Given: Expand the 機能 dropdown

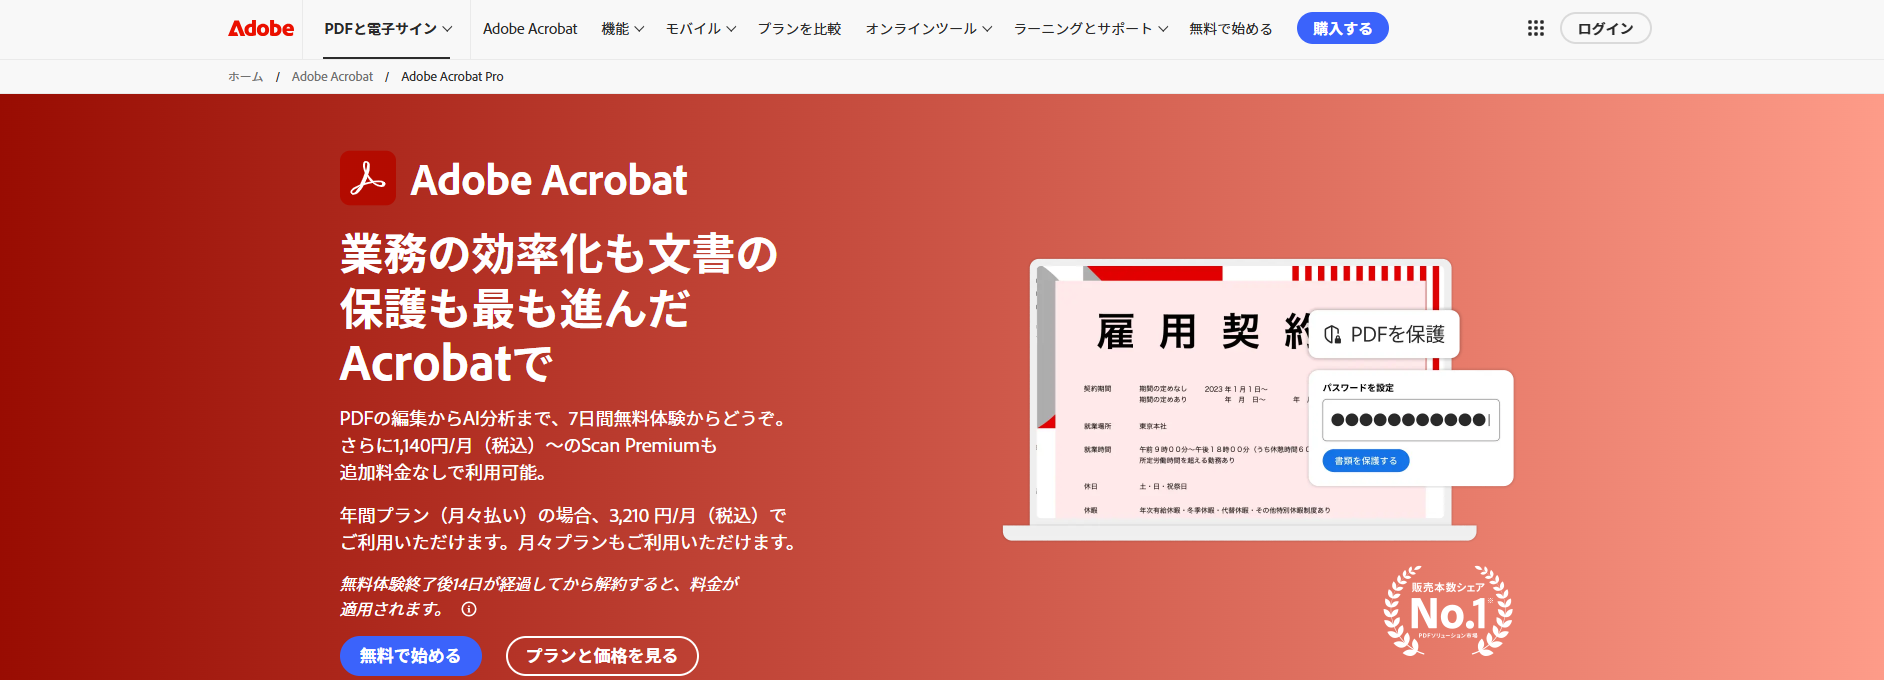Looking at the screenshot, I should [x=622, y=28].
